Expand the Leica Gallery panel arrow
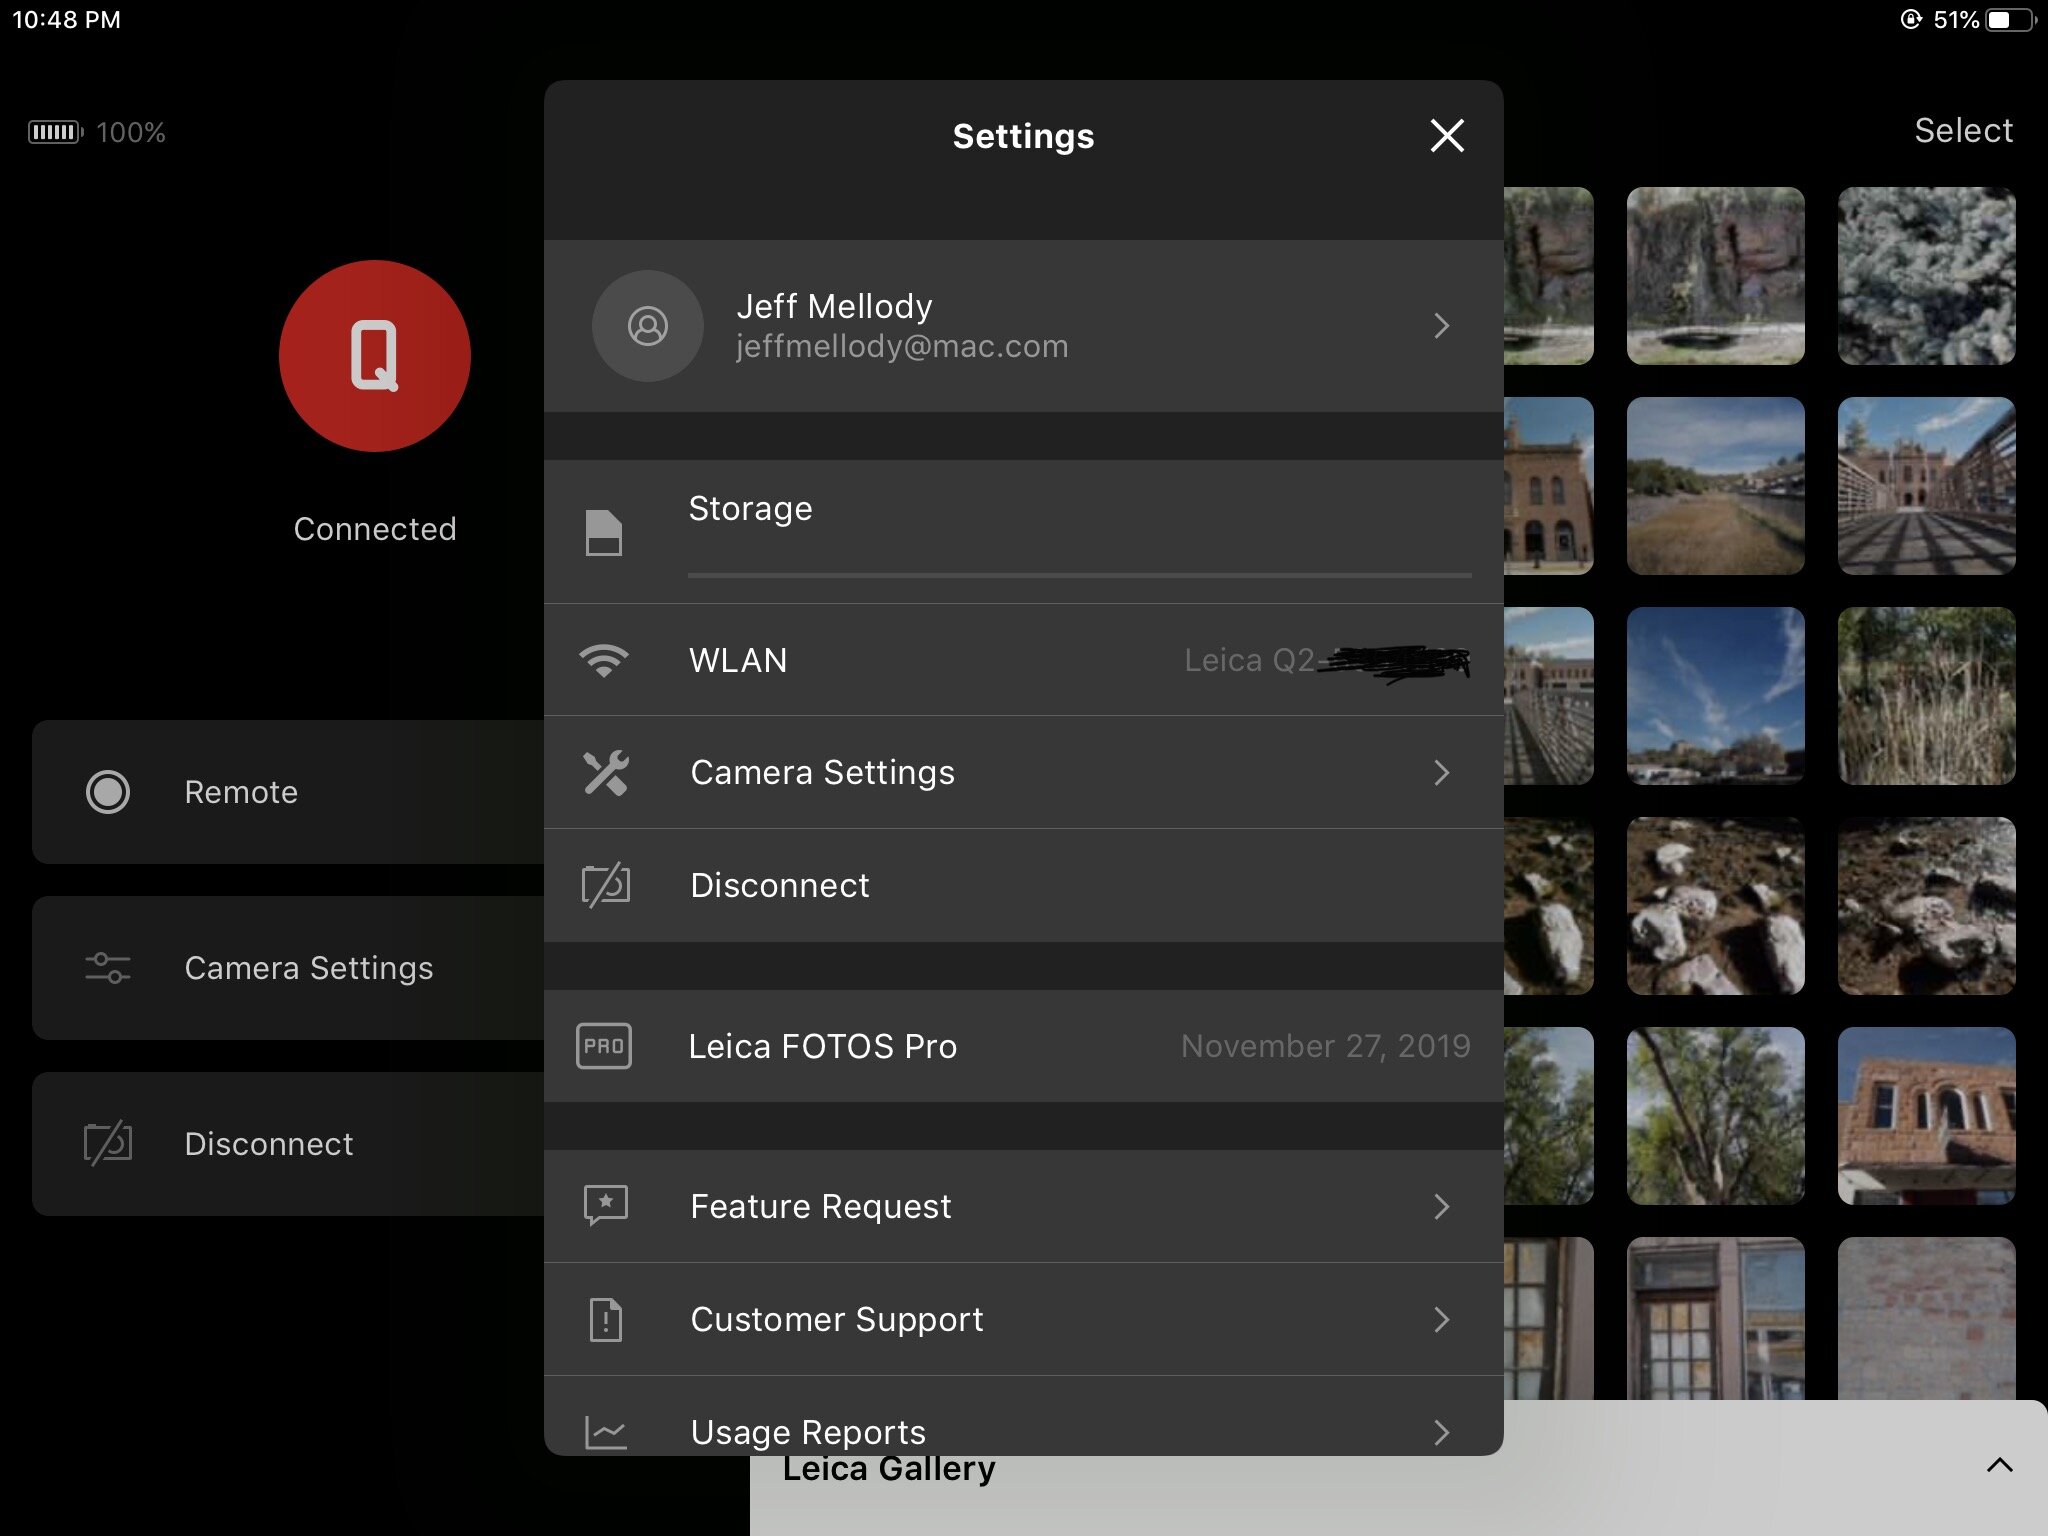The height and width of the screenshot is (1536, 2048). pos(1999,1466)
